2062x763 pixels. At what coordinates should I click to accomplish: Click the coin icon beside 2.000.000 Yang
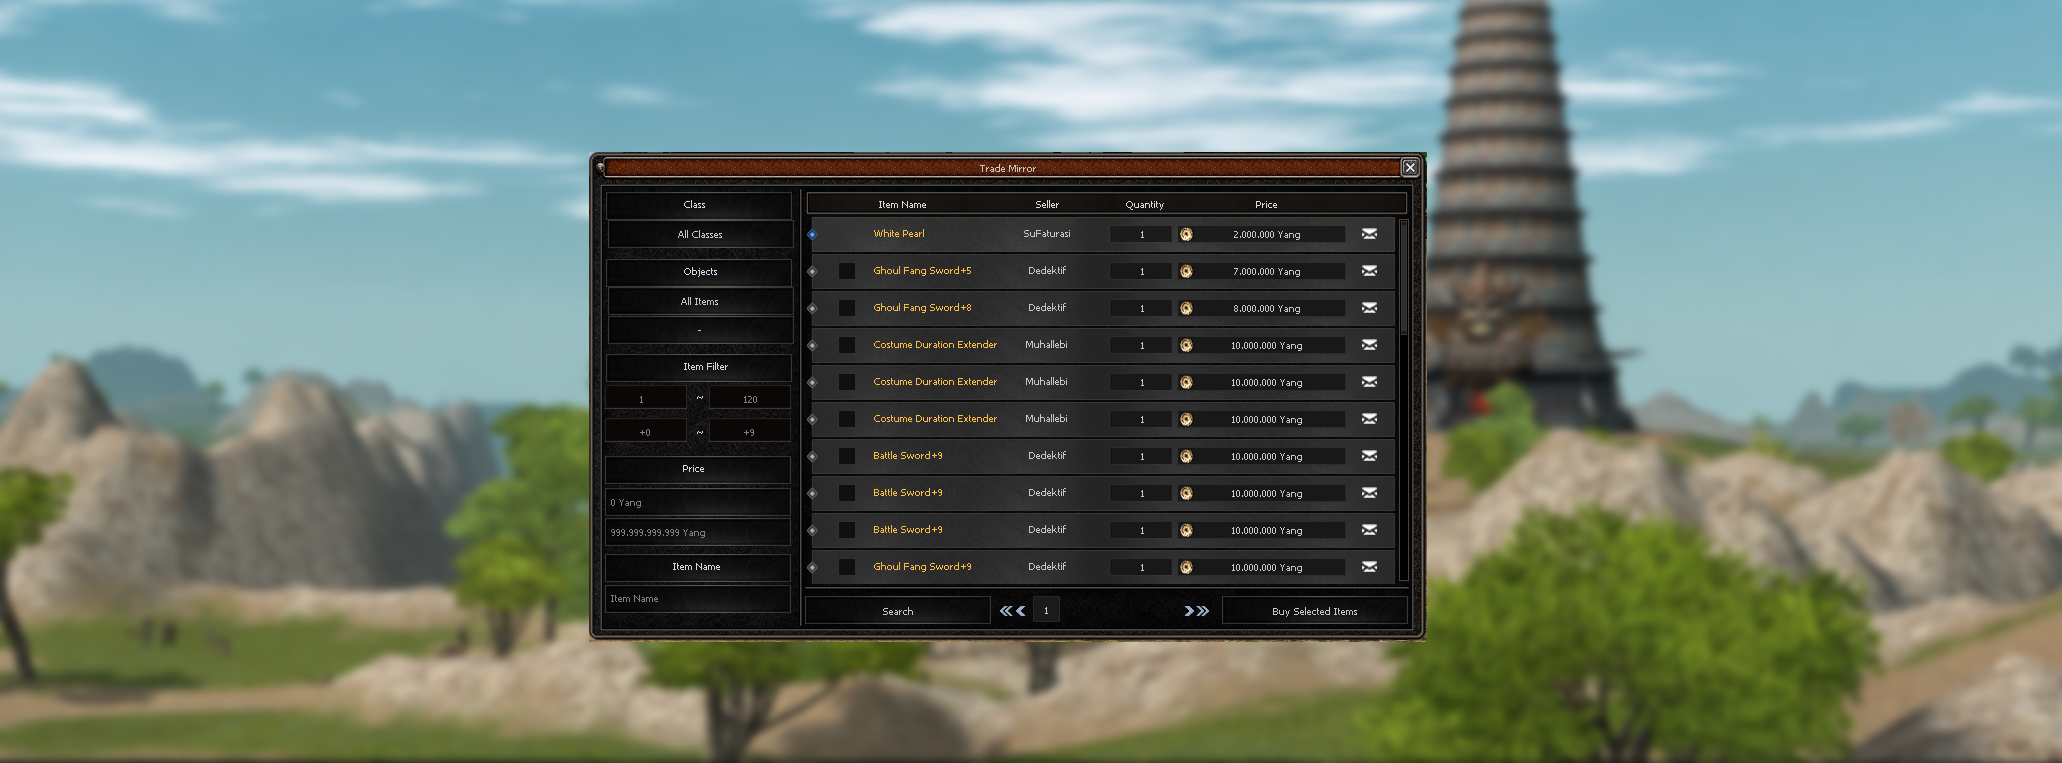1186,234
